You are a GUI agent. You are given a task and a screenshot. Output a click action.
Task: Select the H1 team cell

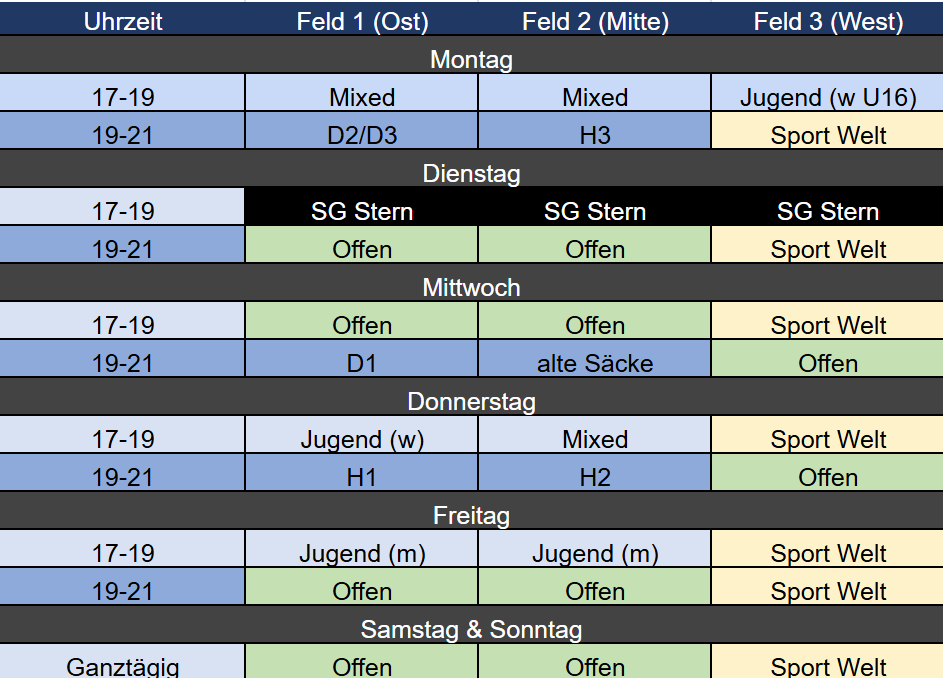[361, 477]
